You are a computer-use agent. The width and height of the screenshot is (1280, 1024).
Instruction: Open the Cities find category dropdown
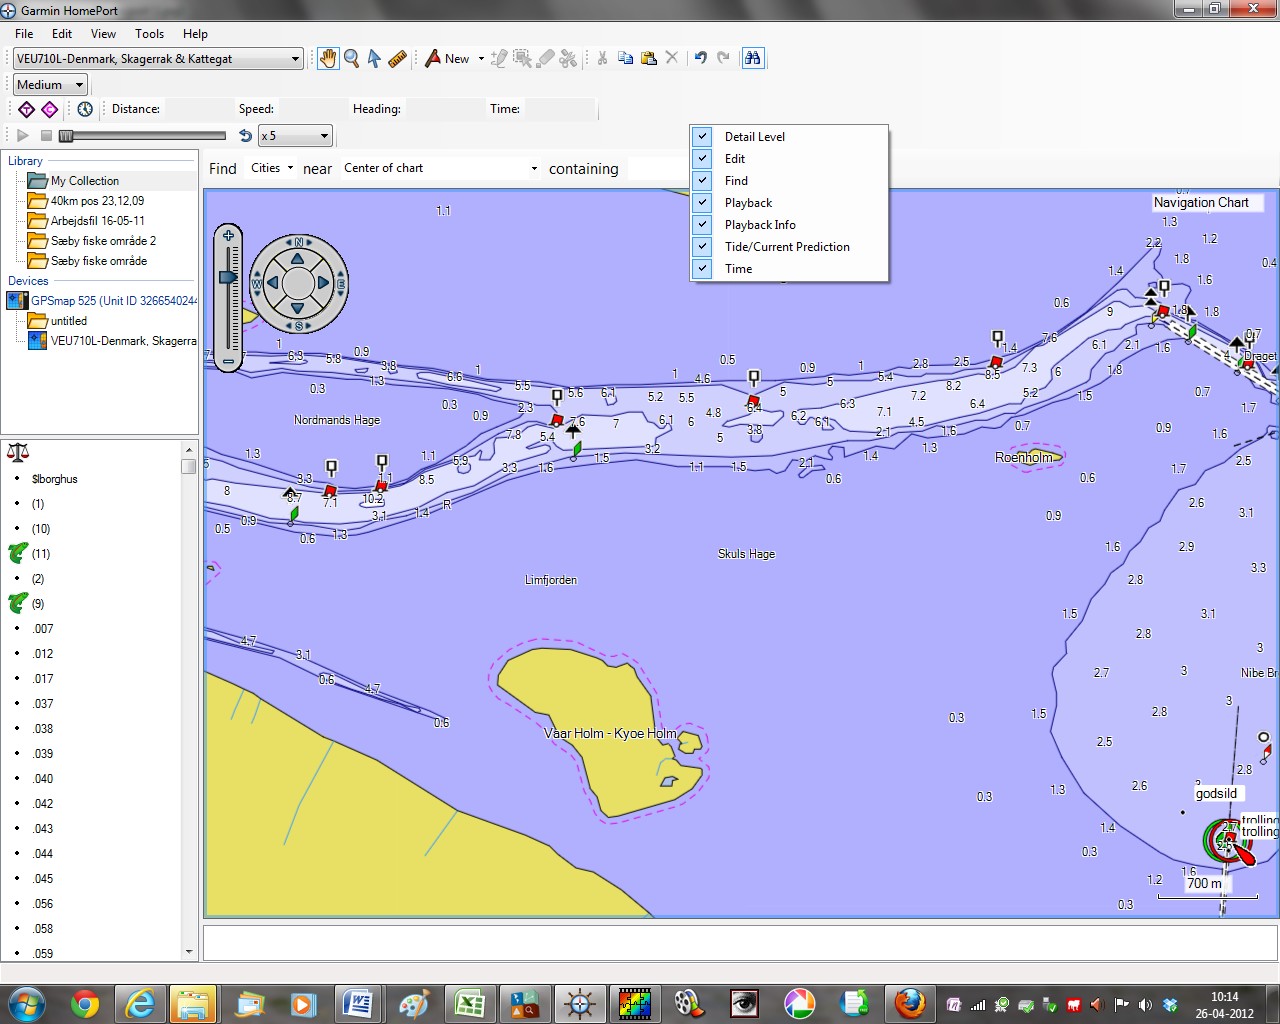[x=272, y=168]
